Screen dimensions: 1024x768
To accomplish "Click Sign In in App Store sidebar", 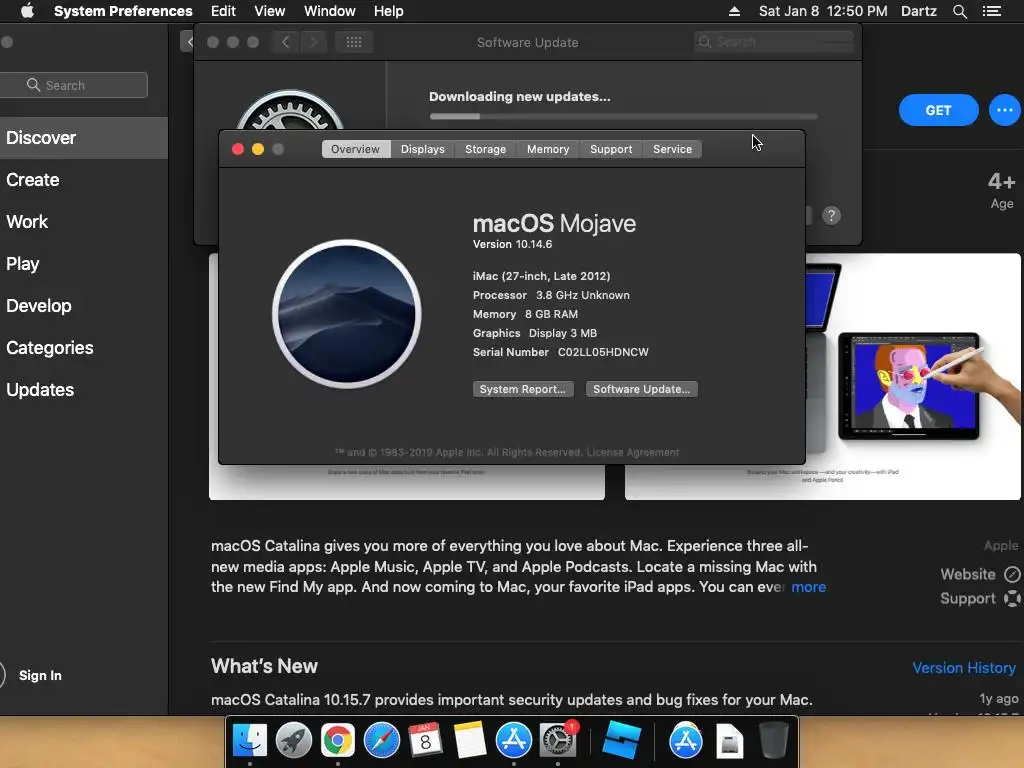I will (40, 675).
